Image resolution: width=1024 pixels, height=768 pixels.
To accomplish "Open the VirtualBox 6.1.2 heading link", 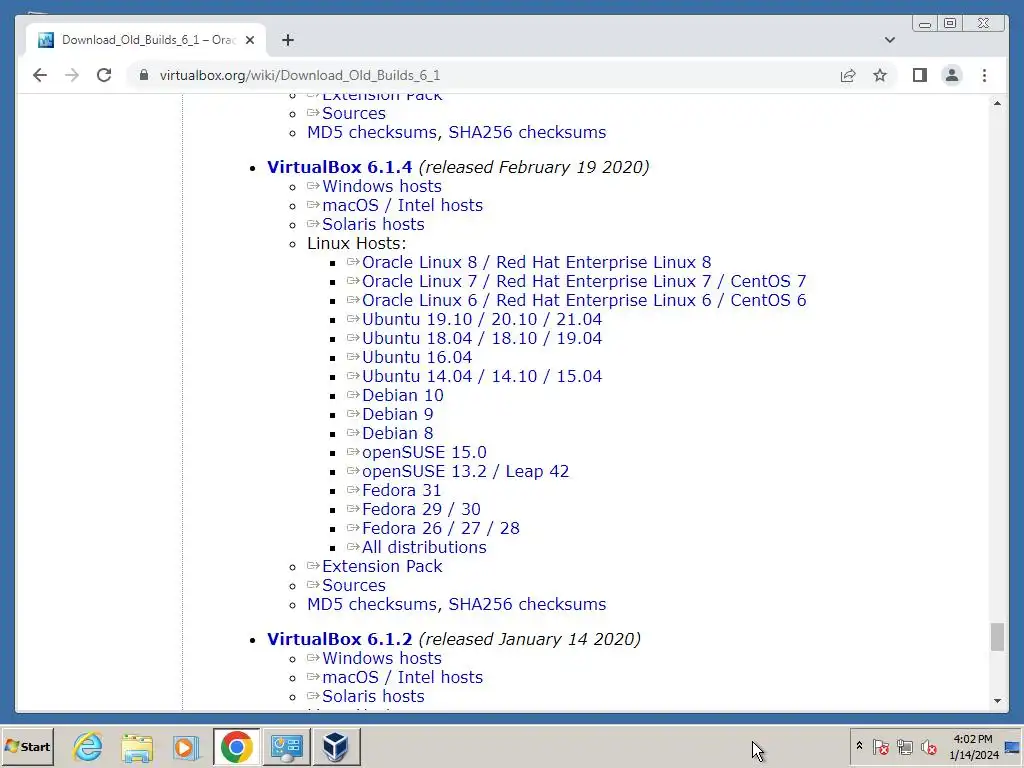I will pos(340,639).
